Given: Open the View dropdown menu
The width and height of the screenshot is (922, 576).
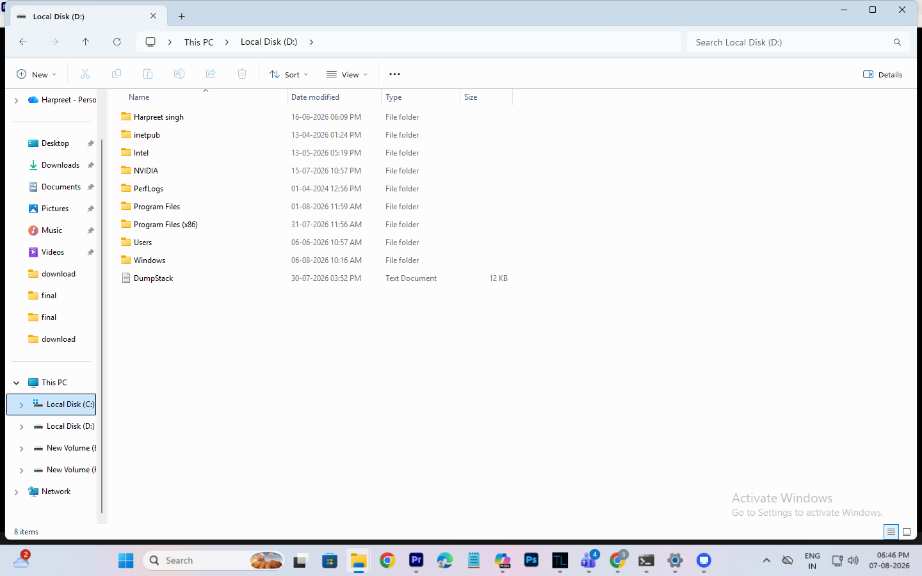Looking at the screenshot, I should tap(347, 75).
